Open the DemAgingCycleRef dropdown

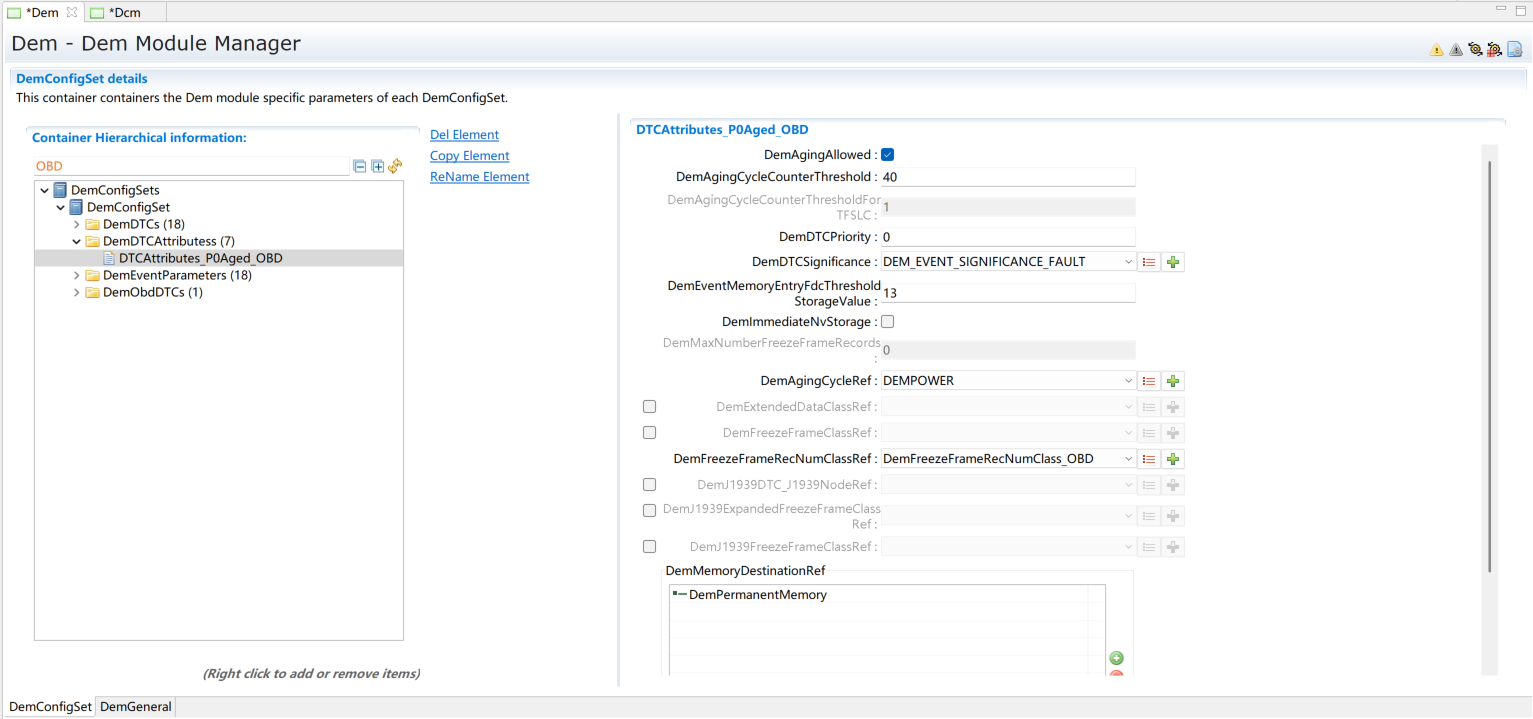tap(1128, 381)
